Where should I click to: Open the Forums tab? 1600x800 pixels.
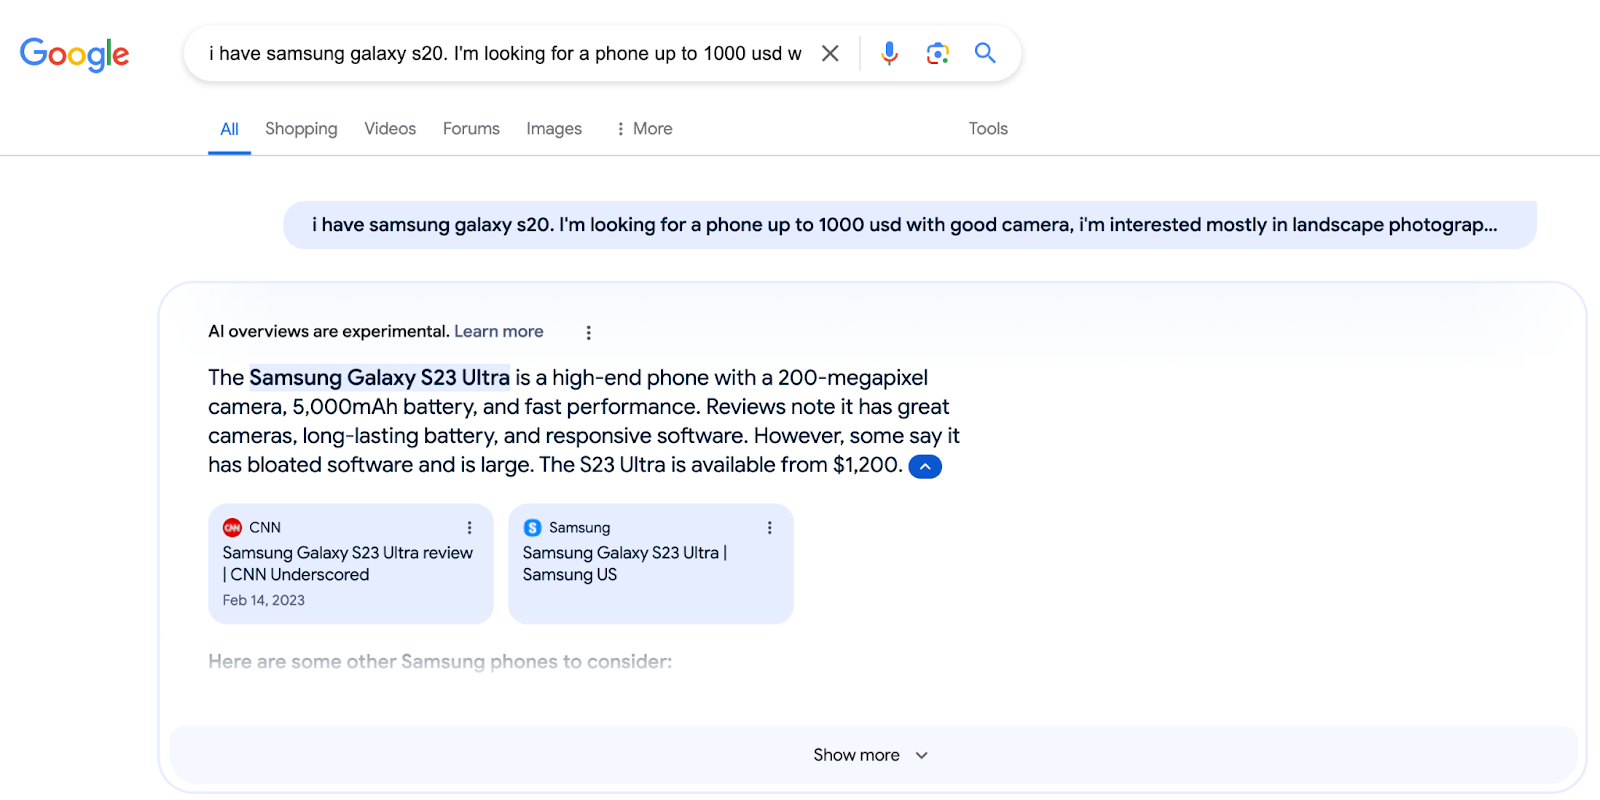471,129
